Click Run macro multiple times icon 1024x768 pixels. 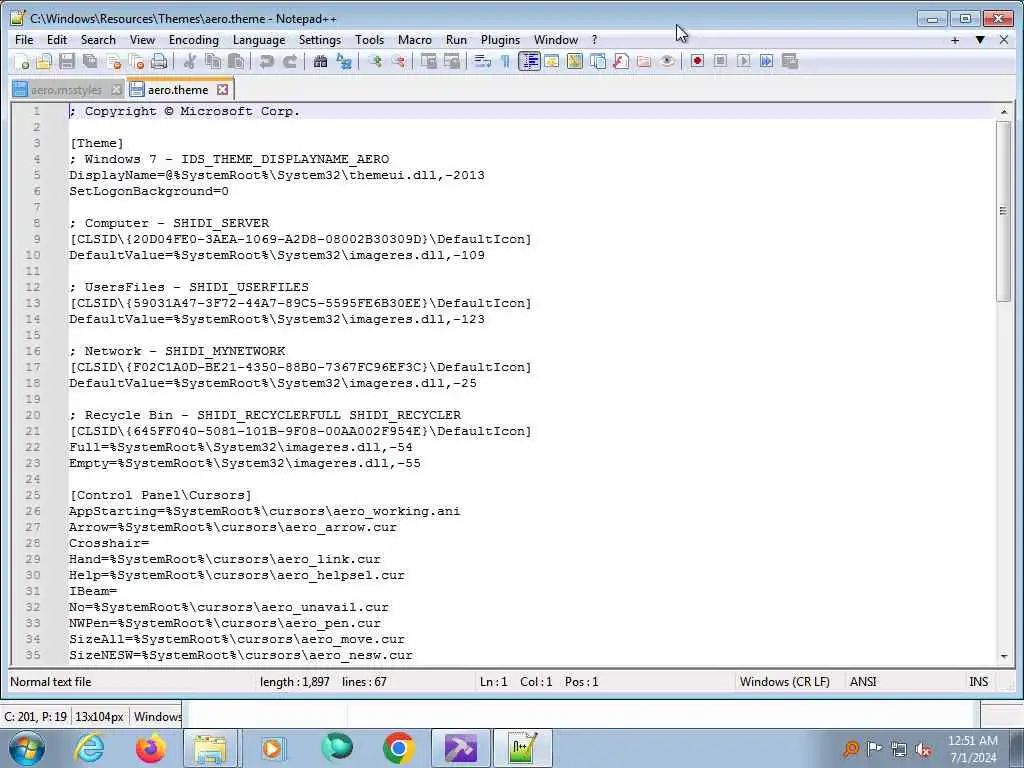point(767,61)
